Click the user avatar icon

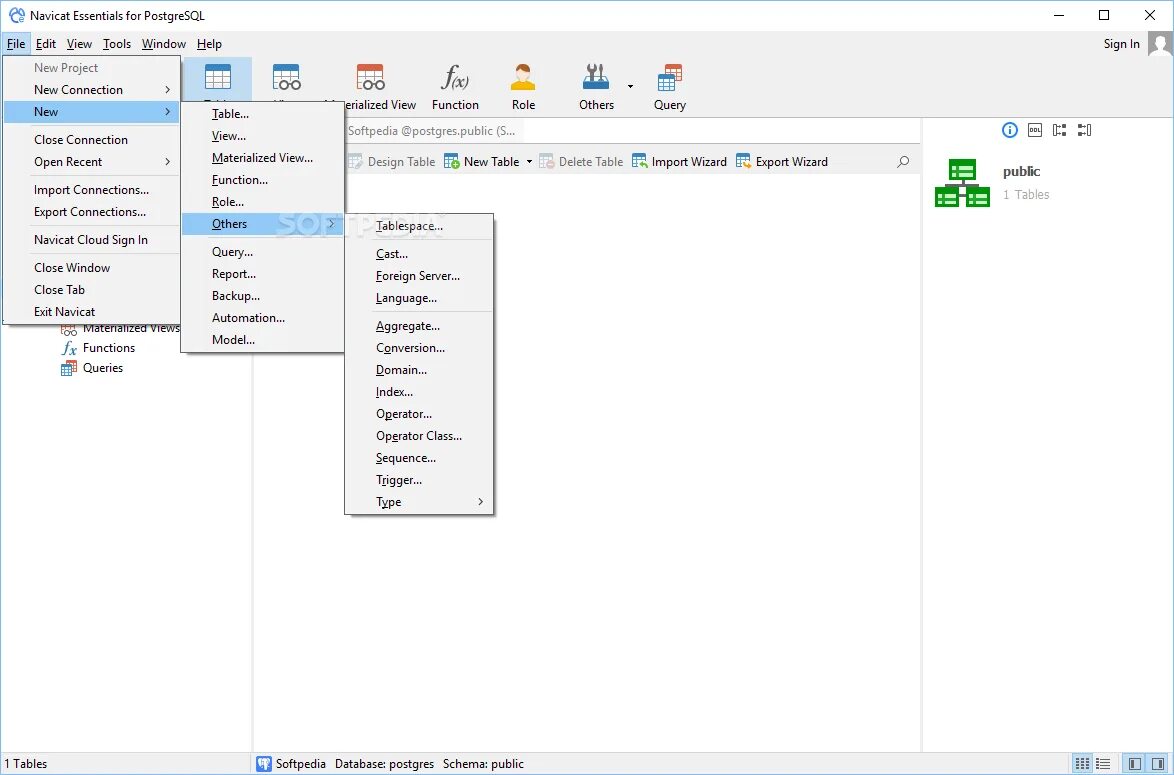click(x=1160, y=44)
